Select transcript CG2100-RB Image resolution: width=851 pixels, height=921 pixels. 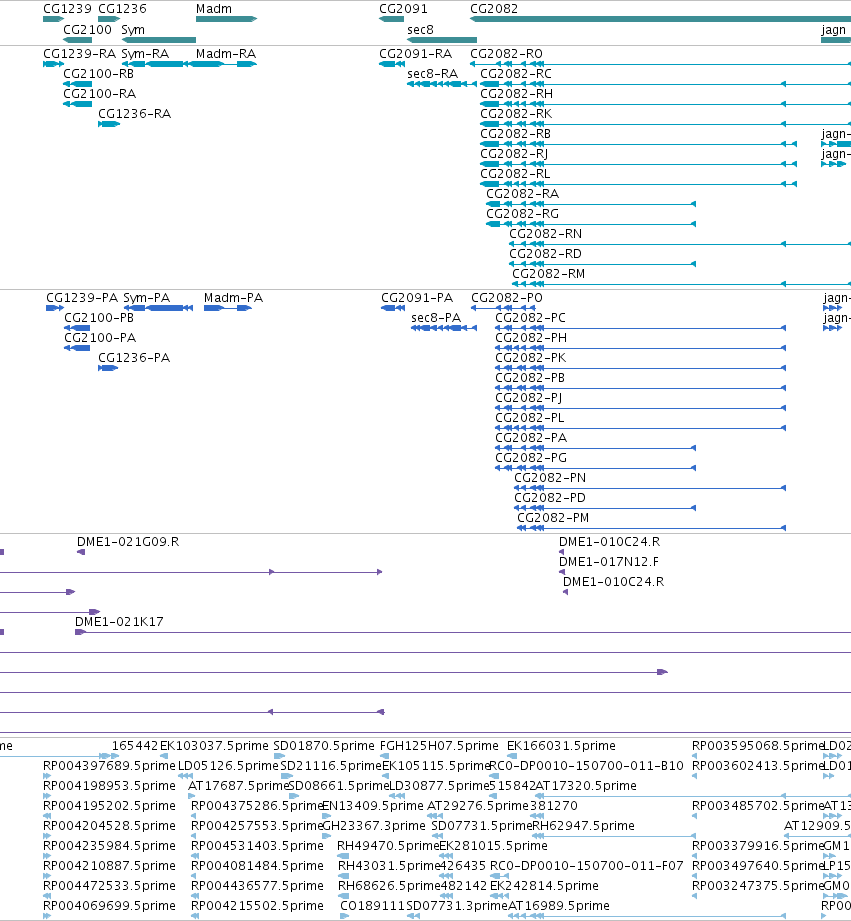tap(99, 74)
